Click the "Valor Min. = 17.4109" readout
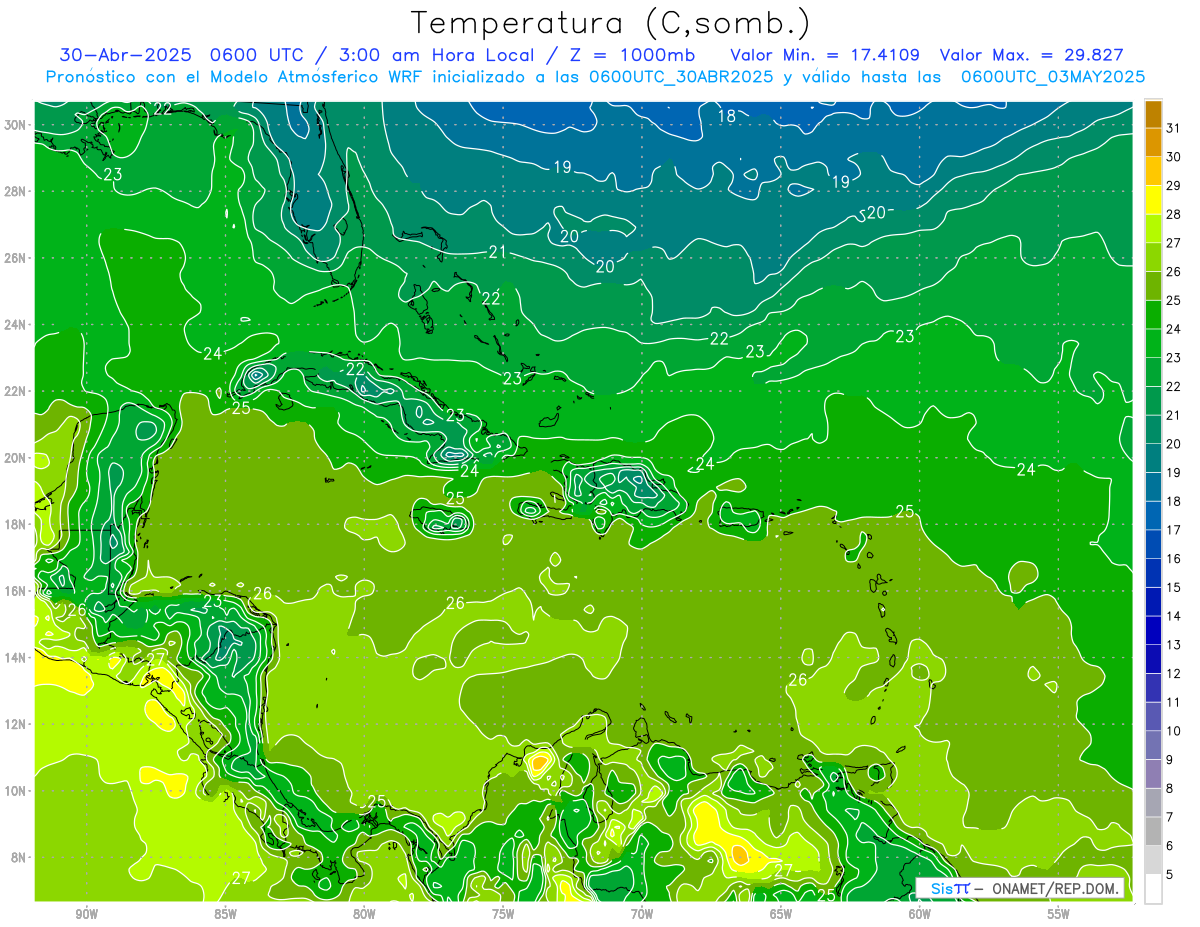 tap(825, 55)
